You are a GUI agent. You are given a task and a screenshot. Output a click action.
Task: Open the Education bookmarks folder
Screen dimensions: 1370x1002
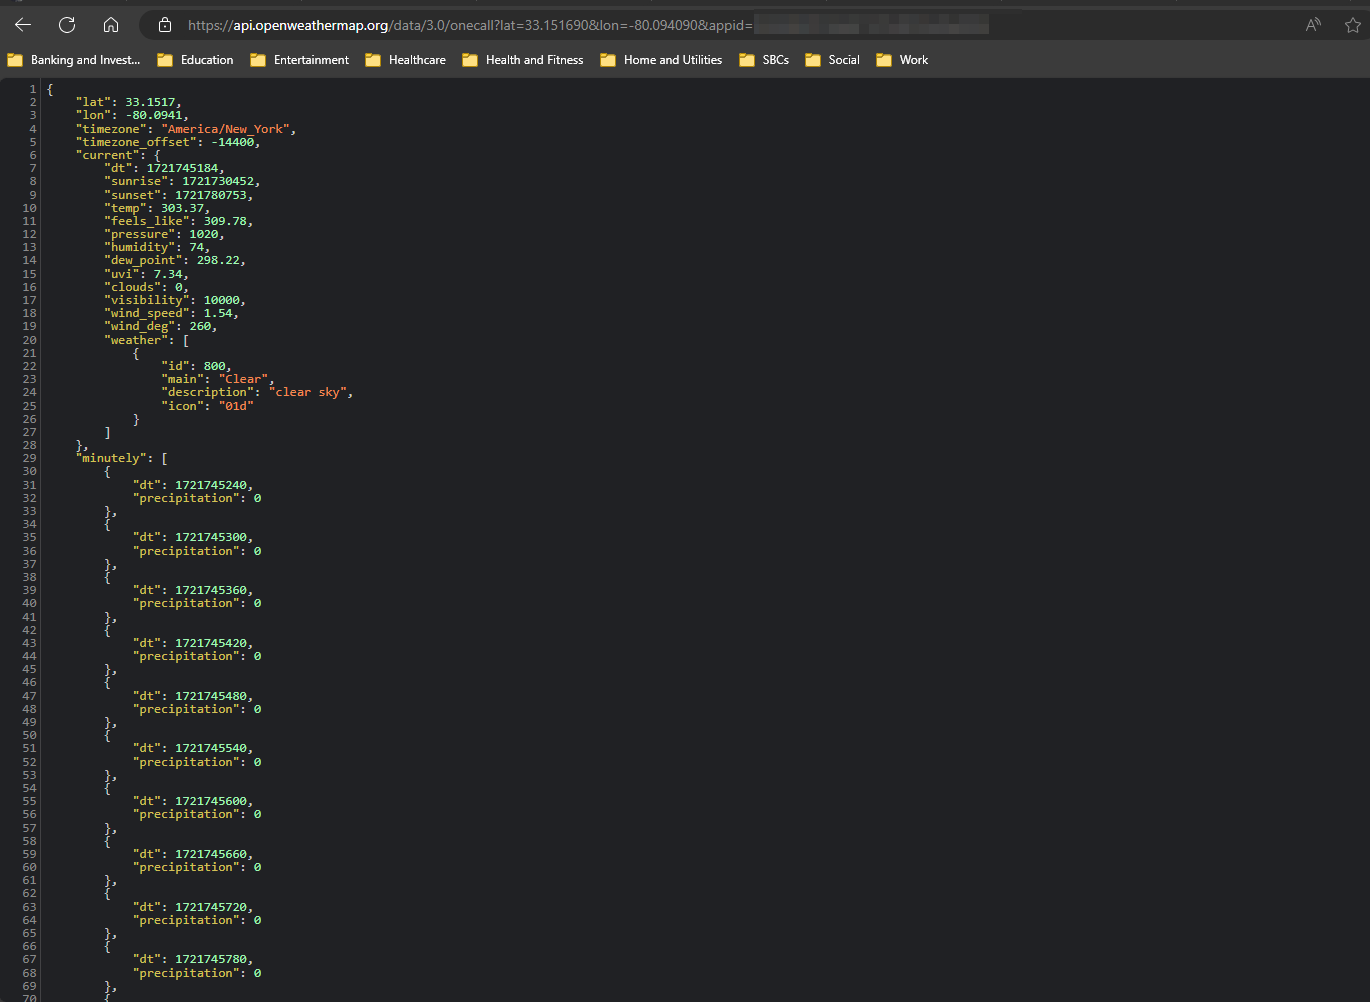tap(195, 60)
